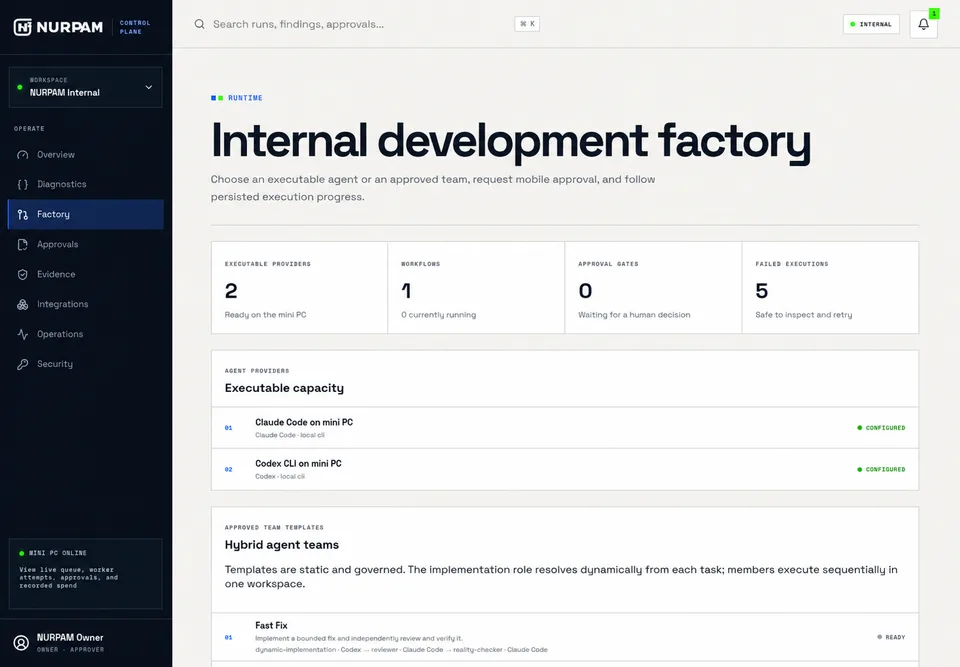The image size is (960, 667).
Task: Click the Executable capacity heading
Action: (x=284, y=388)
